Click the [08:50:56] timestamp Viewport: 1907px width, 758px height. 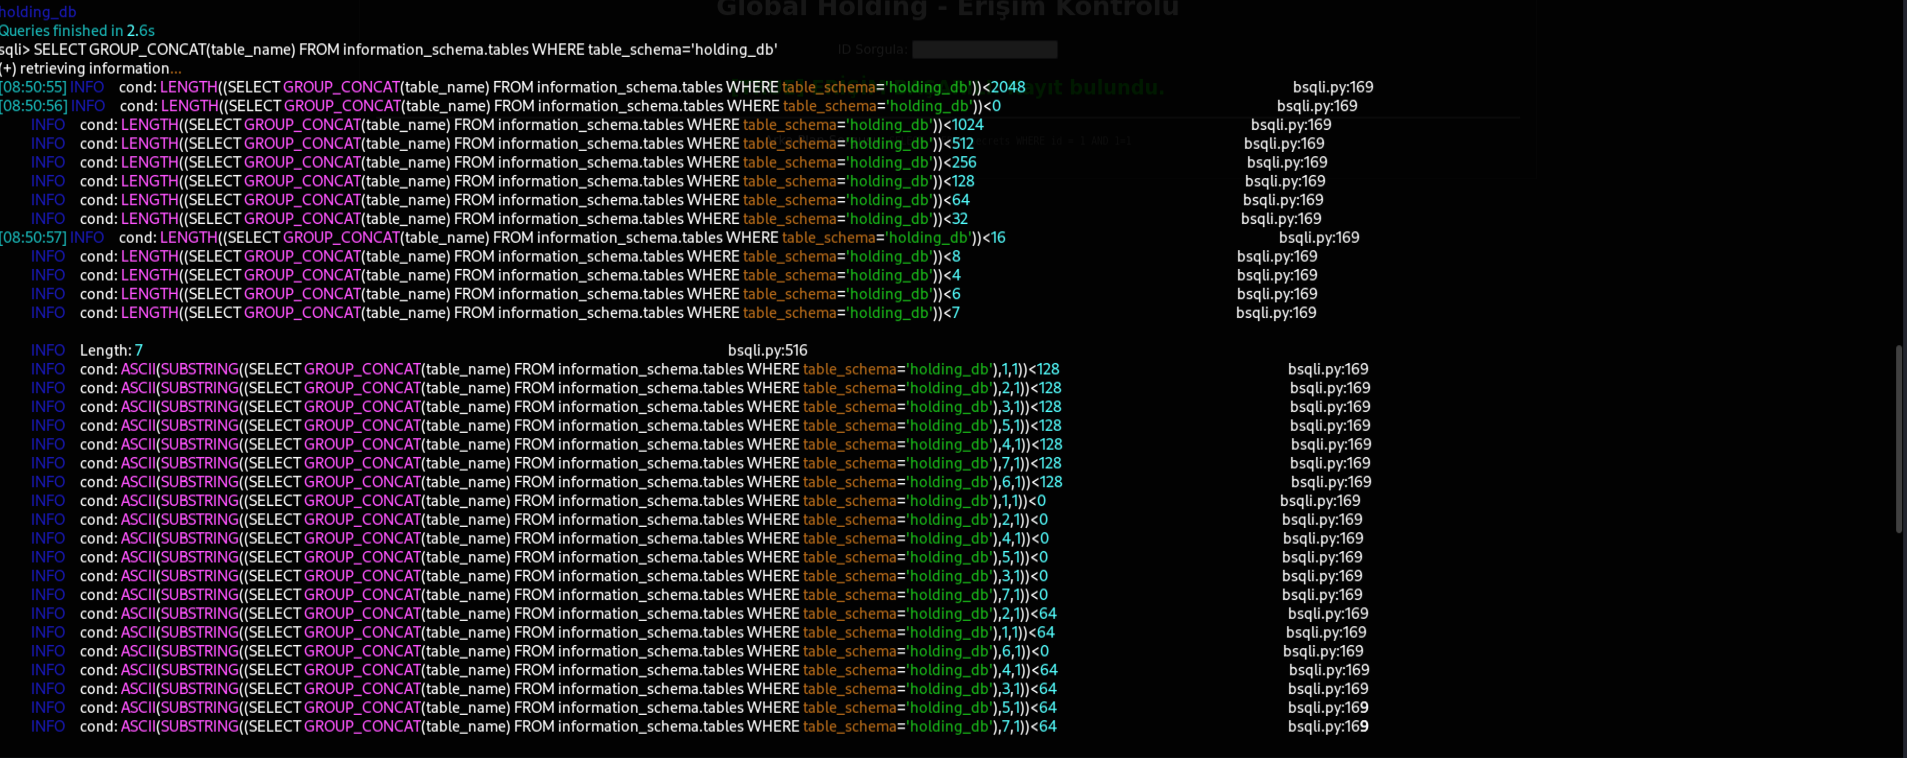pyautogui.click(x=34, y=106)
